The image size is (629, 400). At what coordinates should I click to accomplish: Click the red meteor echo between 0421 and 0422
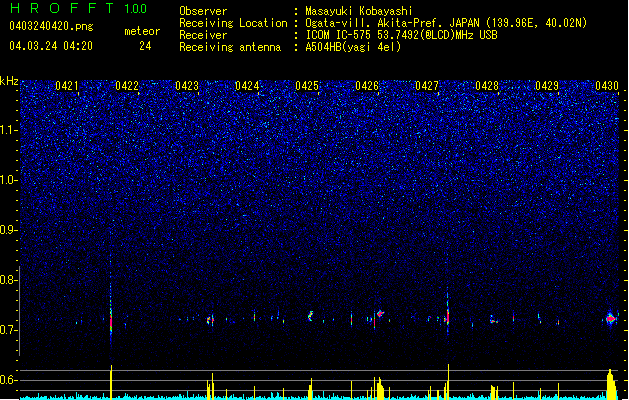coord(111,321)
